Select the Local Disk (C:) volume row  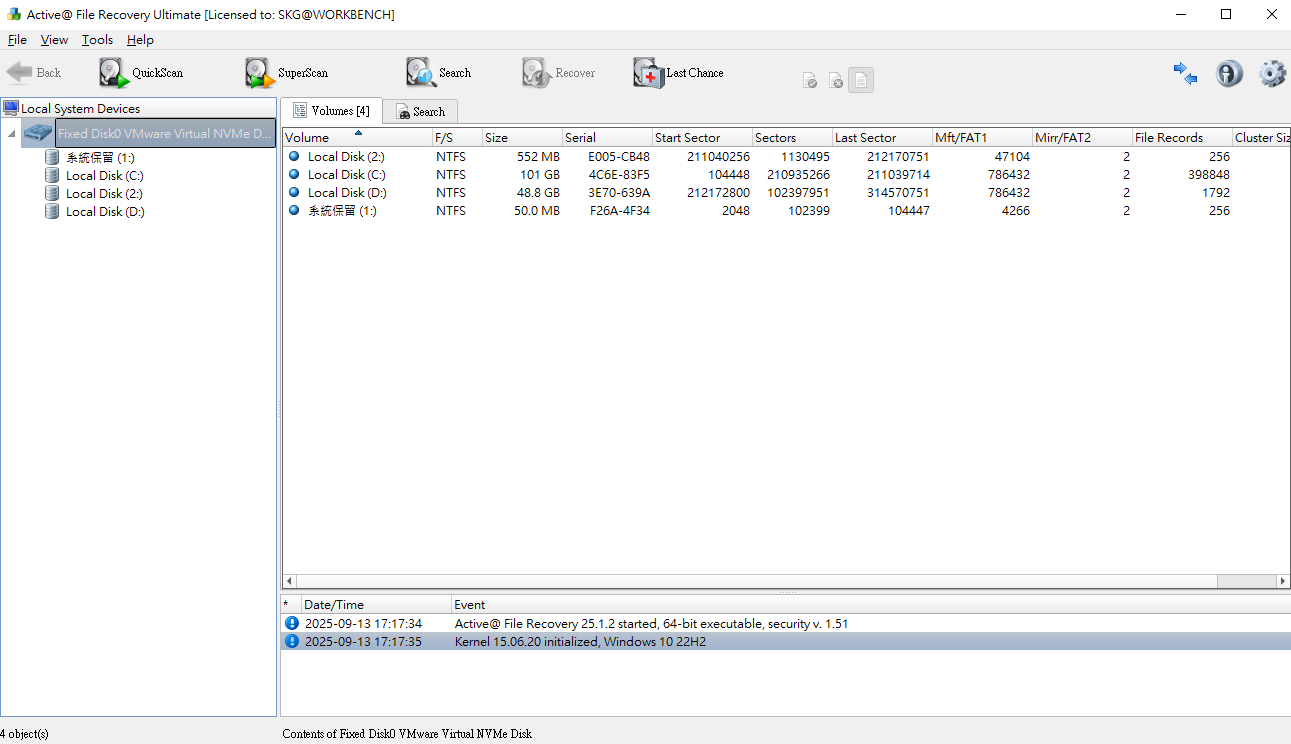pos(785,175)
